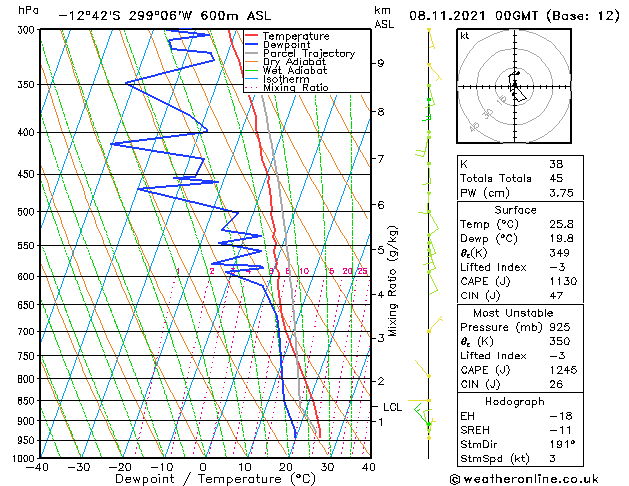The width and height of the screenshot is (629, 486).
Task: Select the 7 km altitude tick label
Action: (x=381, y=159)
